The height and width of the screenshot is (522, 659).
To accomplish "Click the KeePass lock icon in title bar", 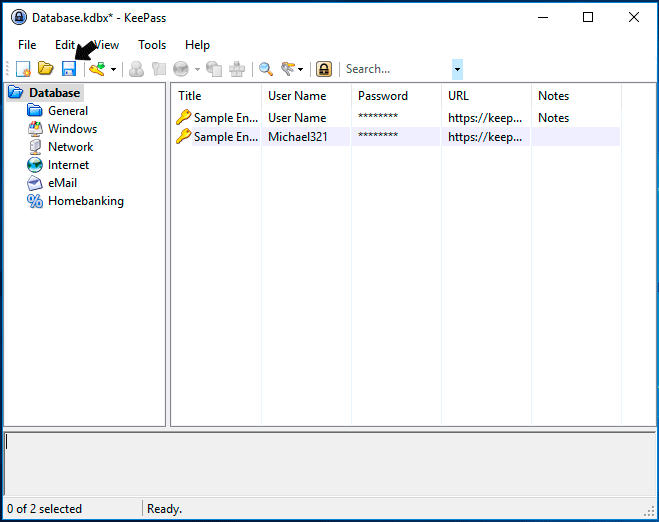I will pyautogui.click(x=19, y=17).
